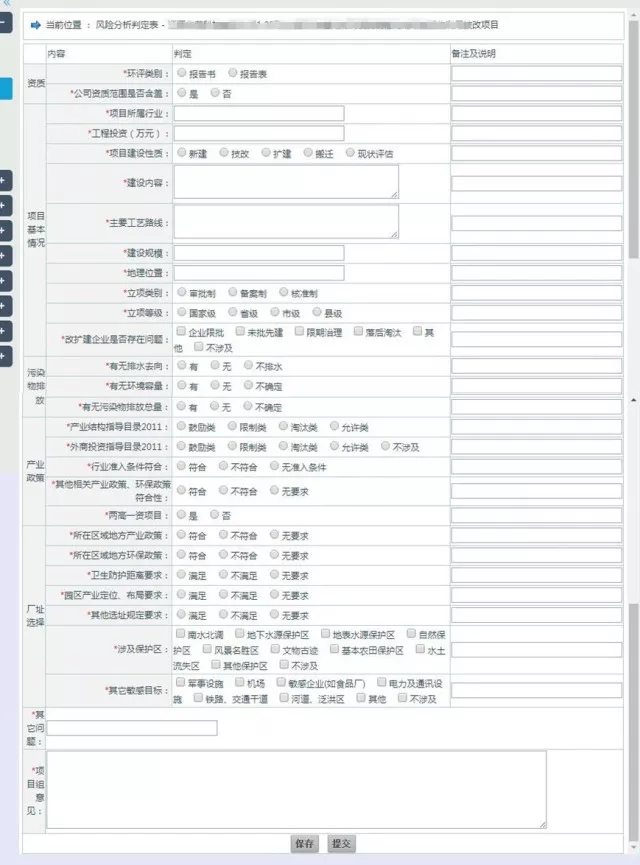Click the blue highlighted tab in left sidebar
This screenshot has height=865, width=640.
pos(5,87)
